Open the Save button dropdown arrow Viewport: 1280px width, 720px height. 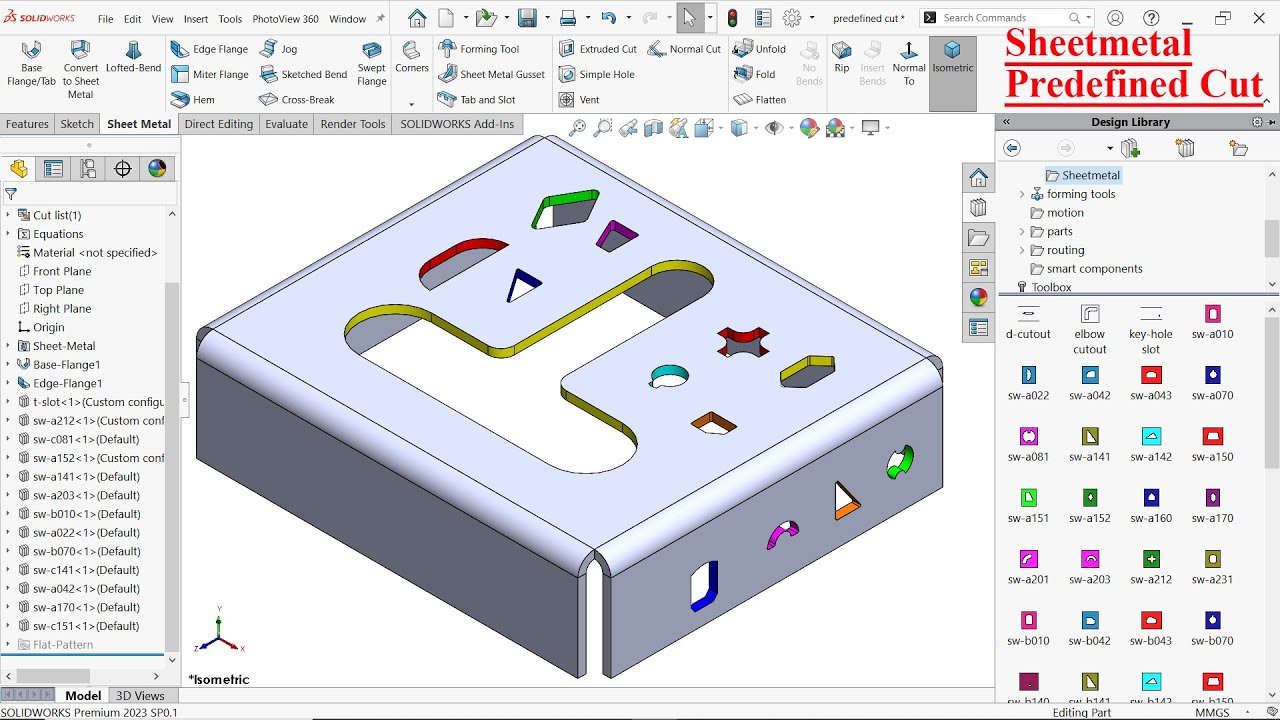pos(546,18)
